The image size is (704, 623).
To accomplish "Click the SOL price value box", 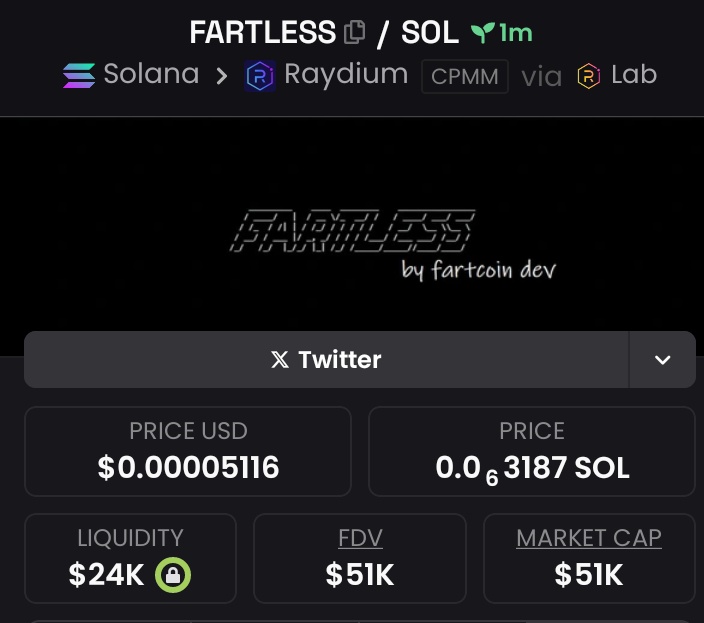I will point(532,451).
